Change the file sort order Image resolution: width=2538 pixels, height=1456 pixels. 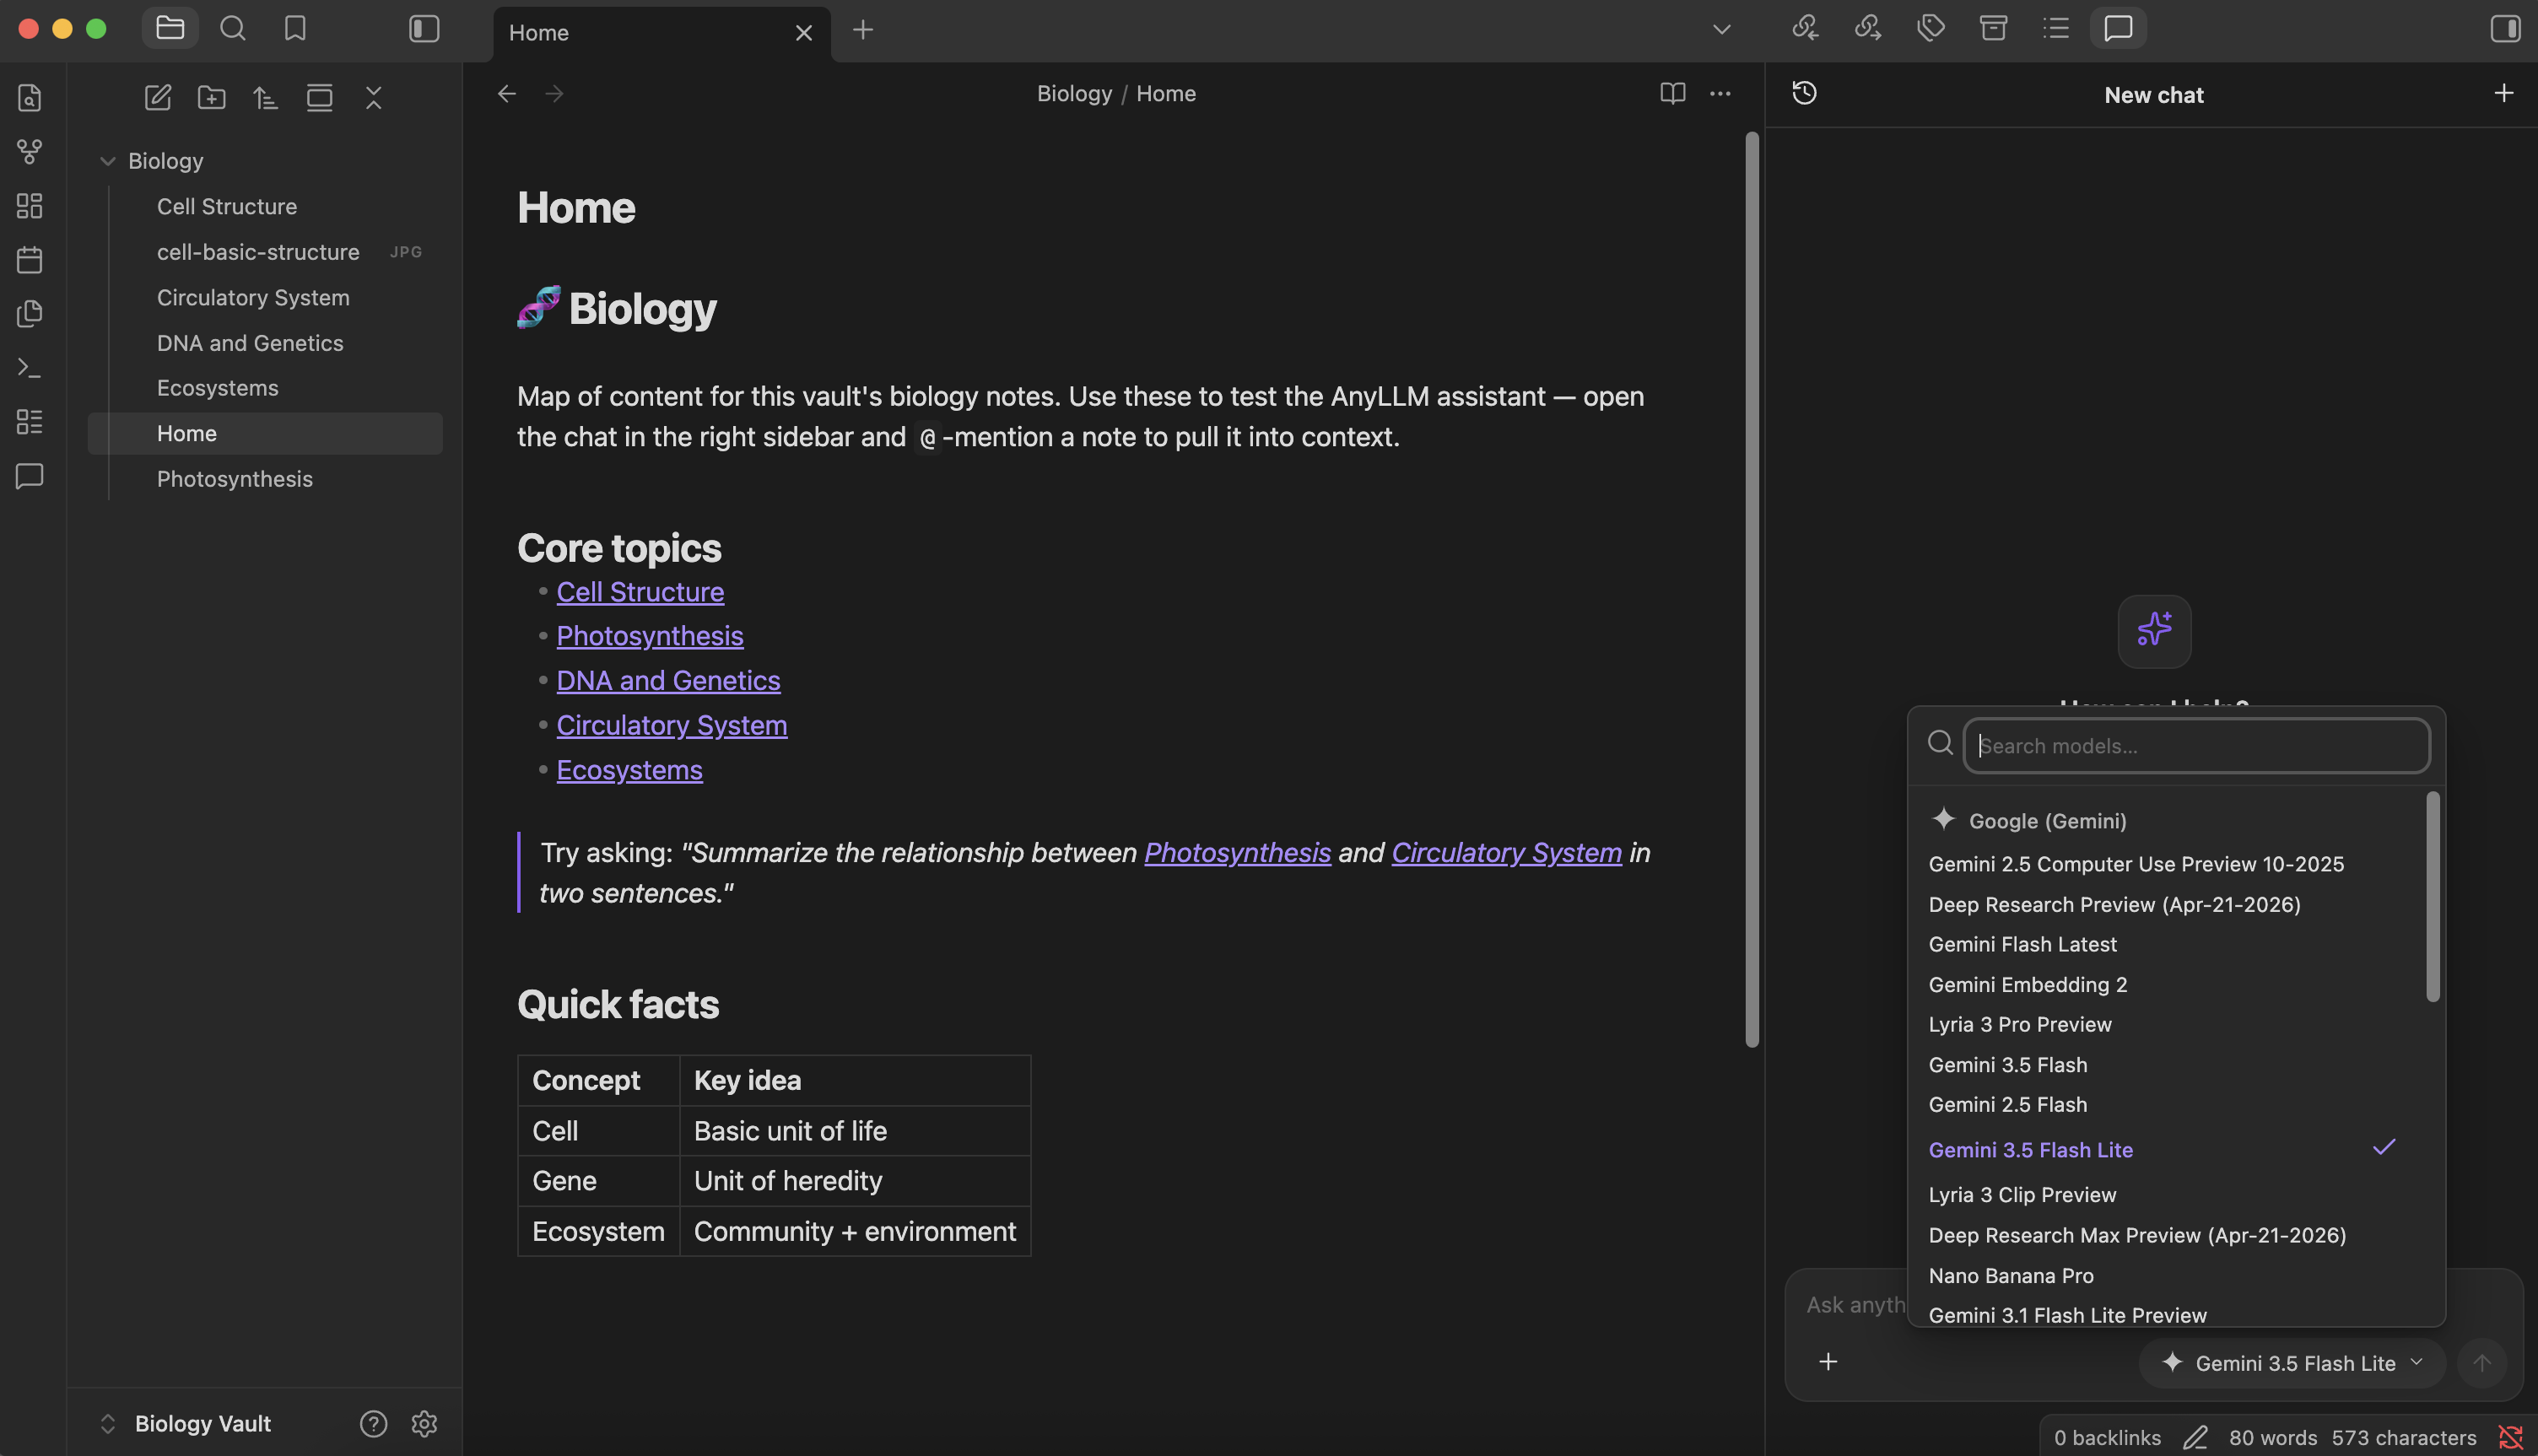pos(265,97)
